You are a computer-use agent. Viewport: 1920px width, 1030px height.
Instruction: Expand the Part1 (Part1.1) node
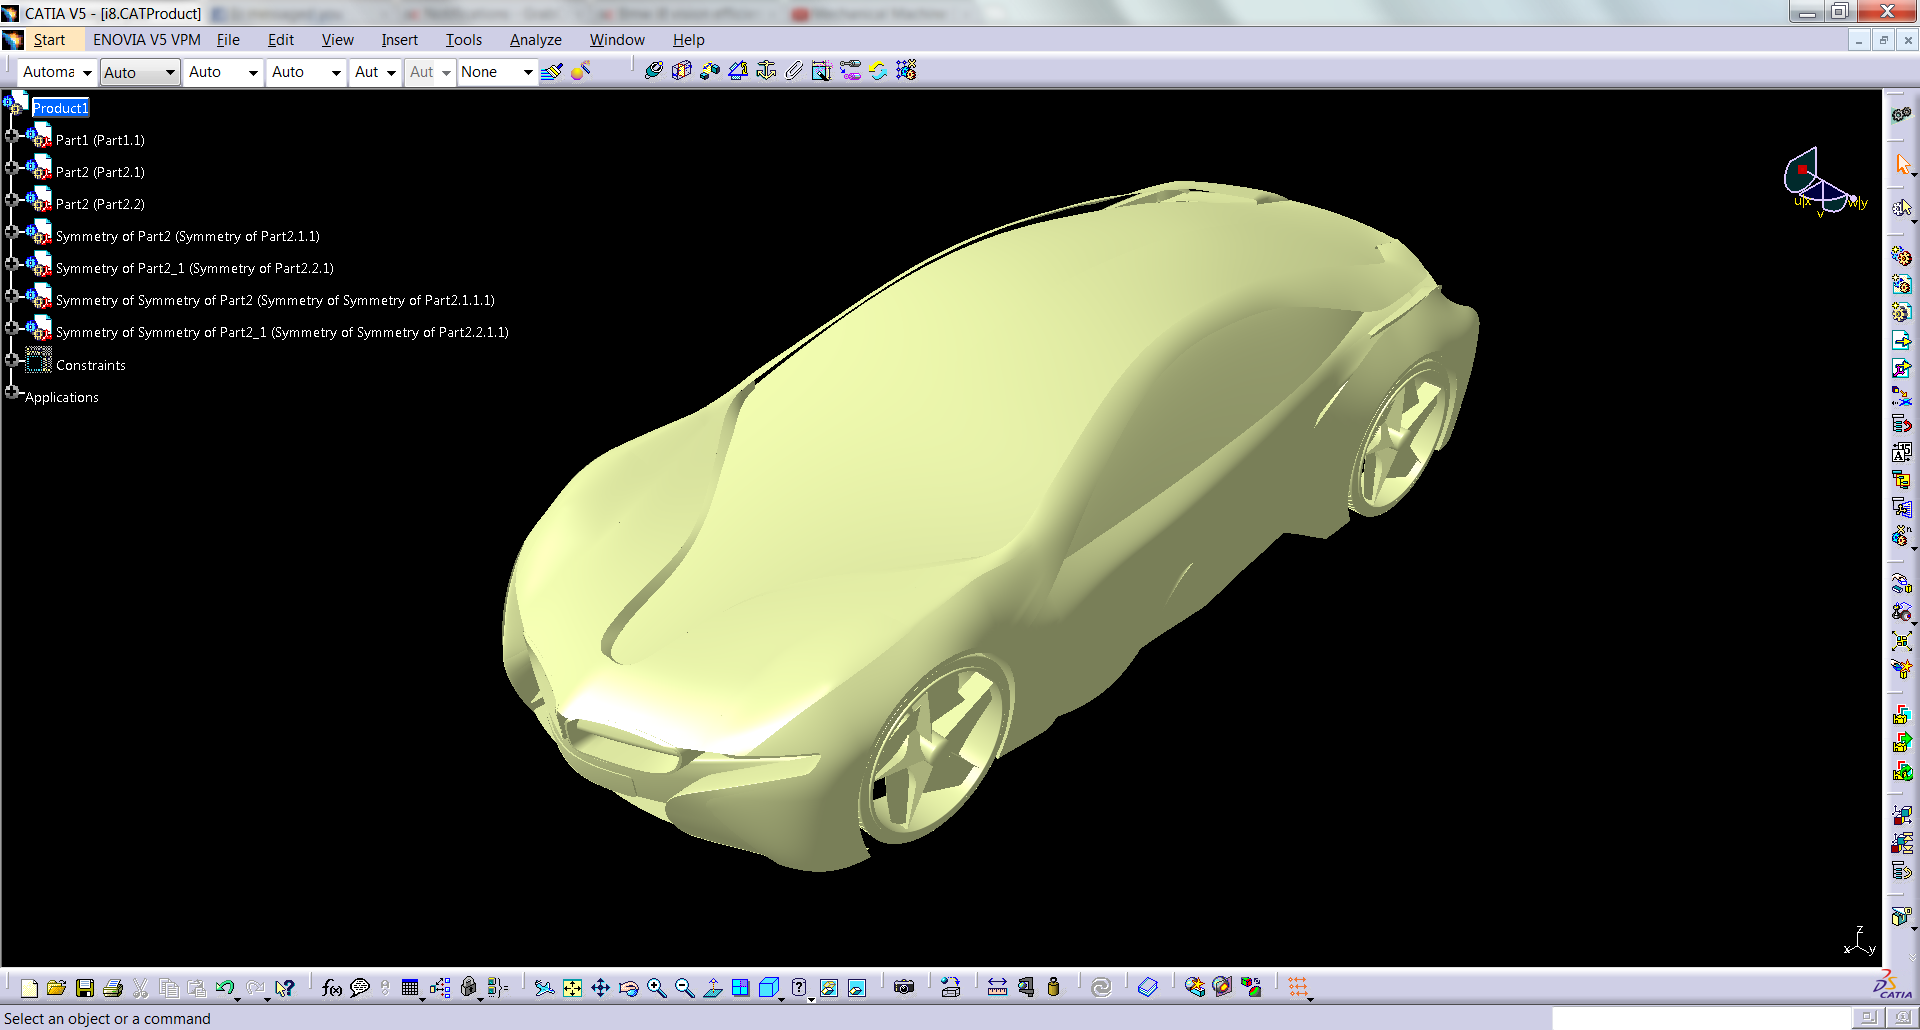(11, 136)
